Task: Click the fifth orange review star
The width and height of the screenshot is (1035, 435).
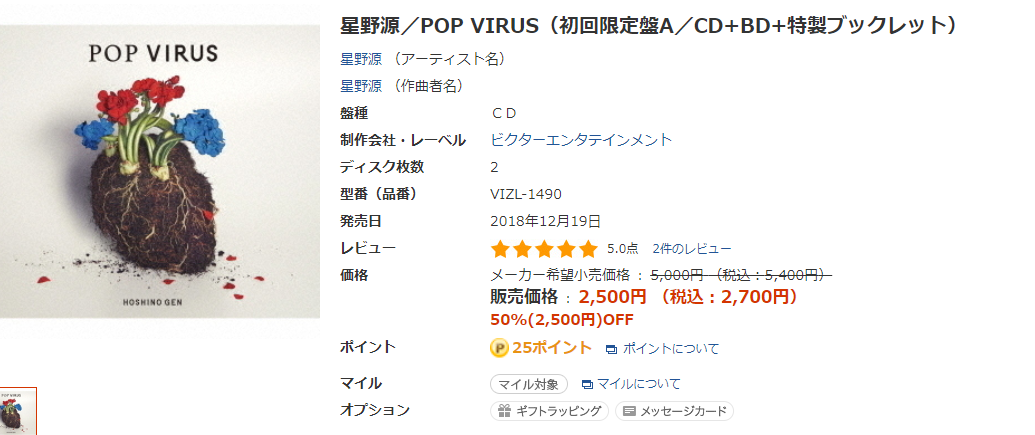Action: [x=588, y=249]
